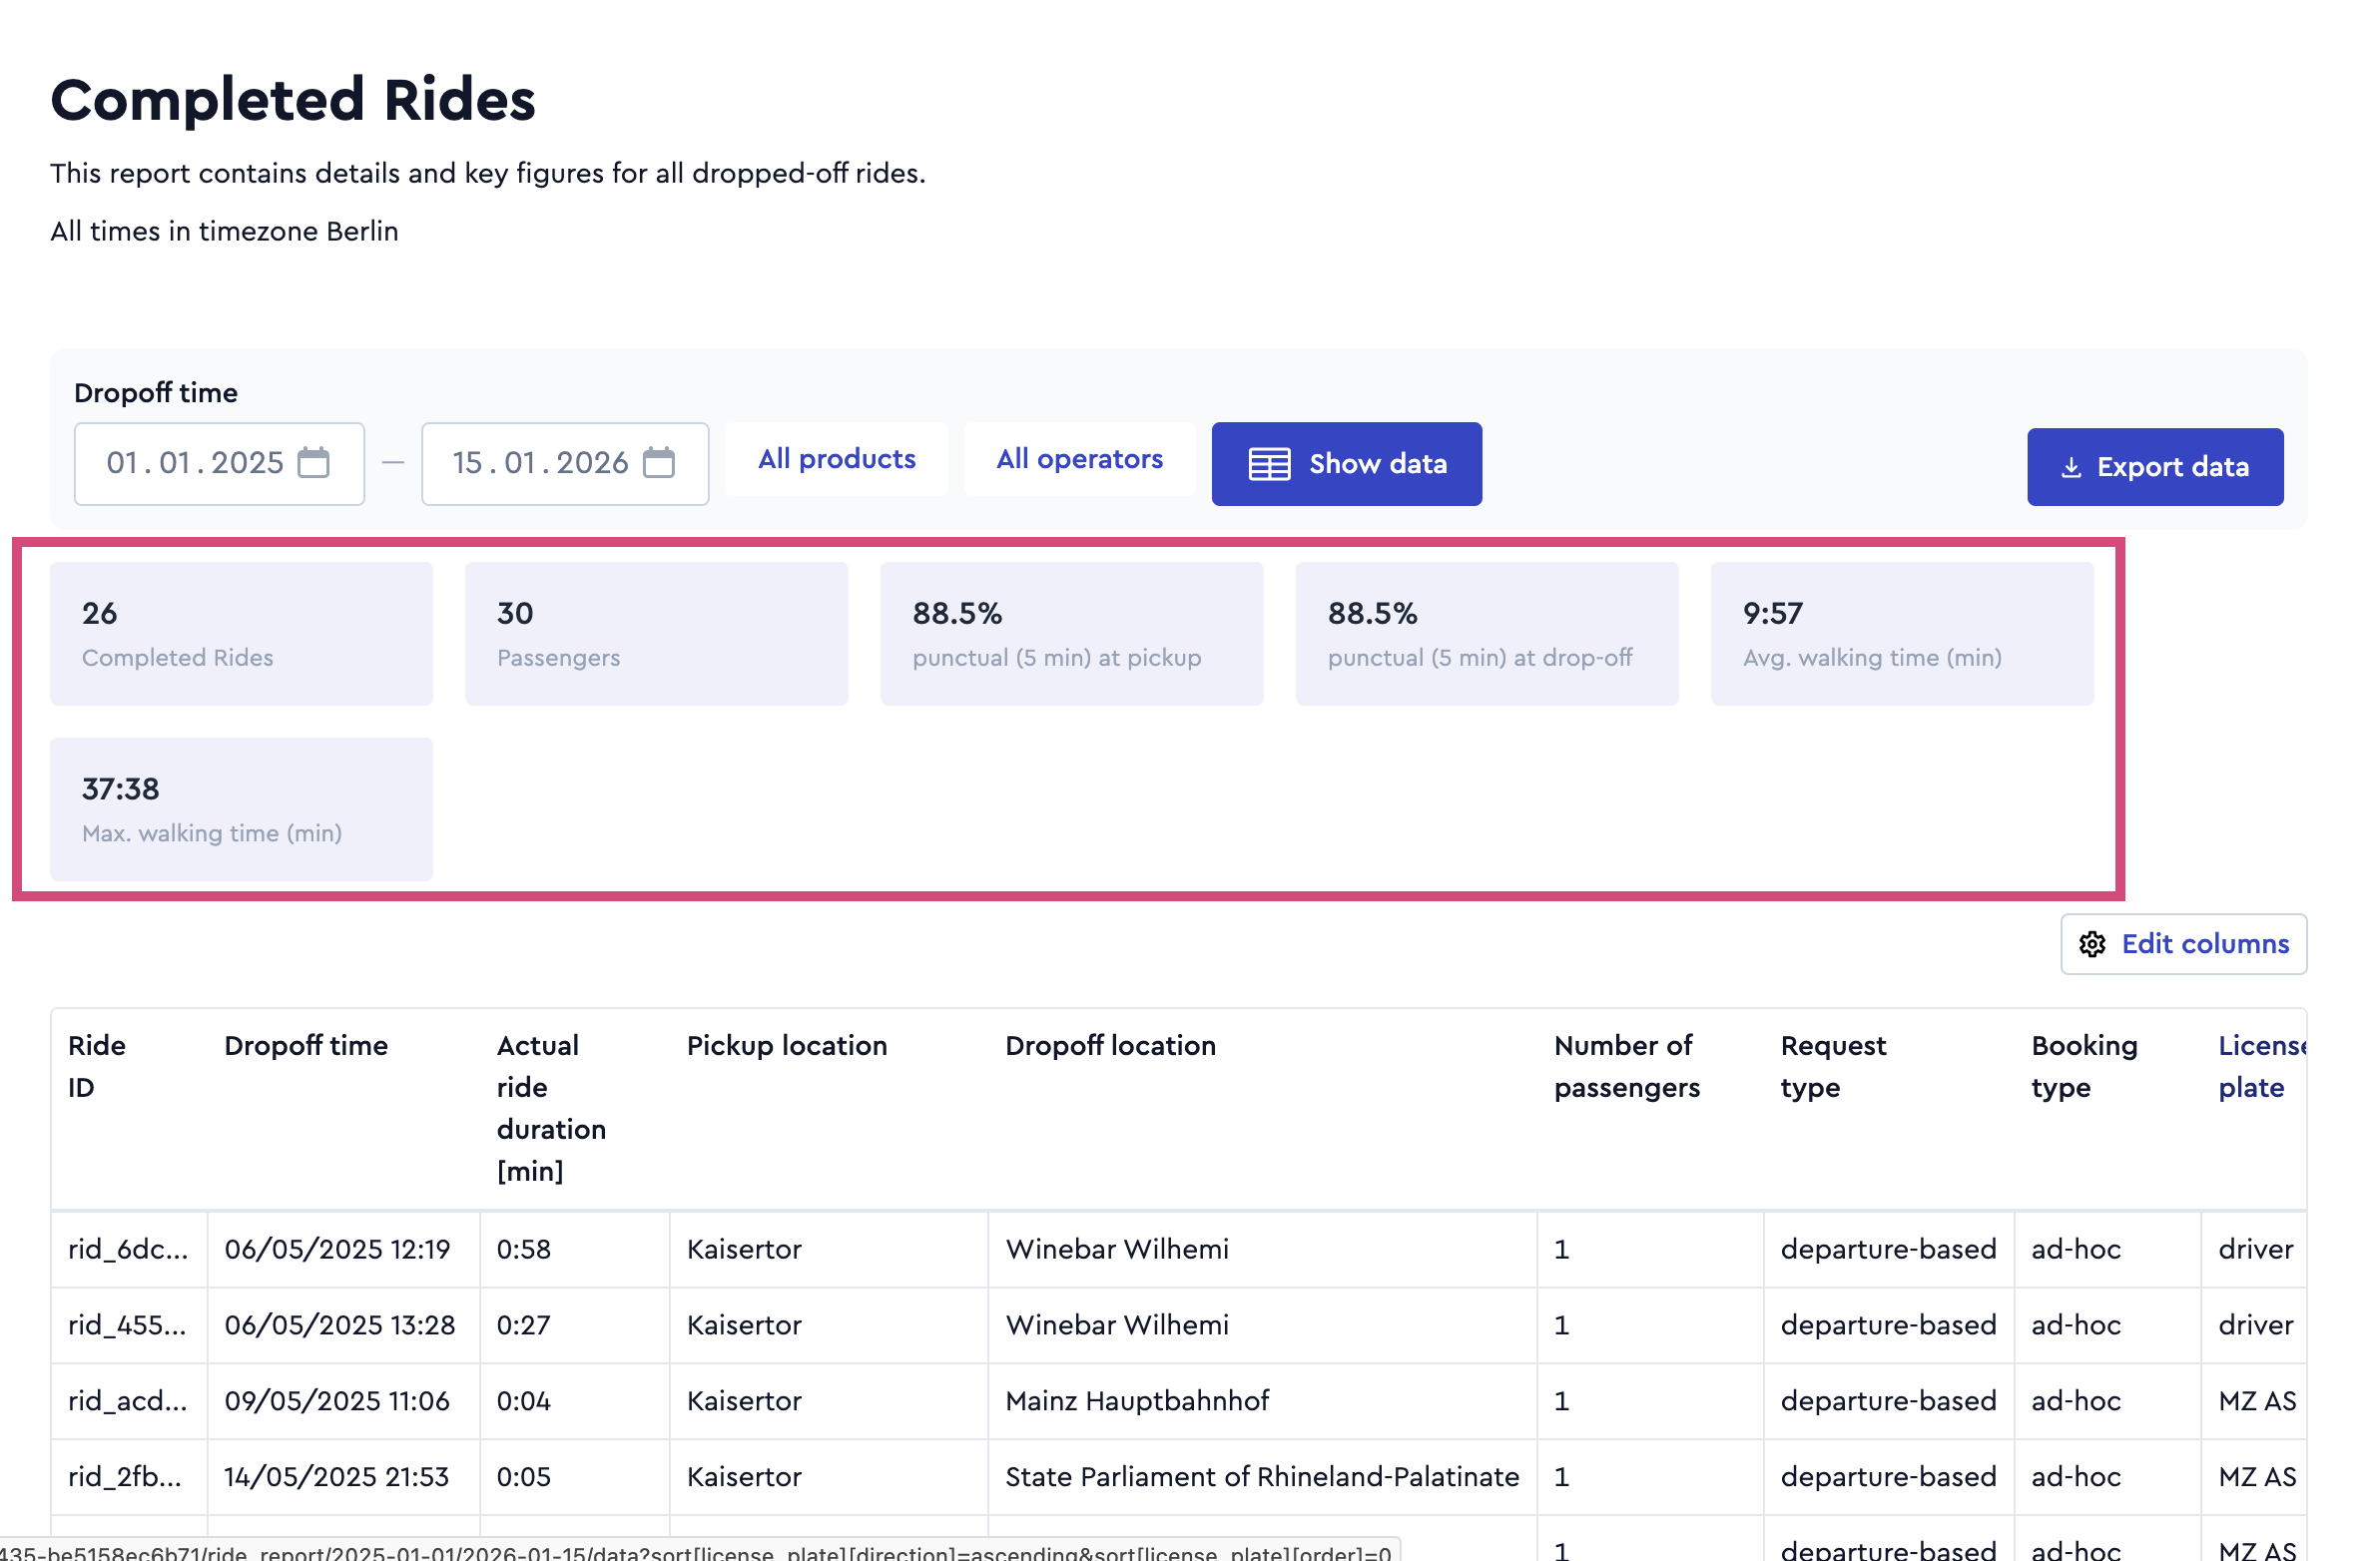Open ride row rid_6dc...
The image size is (2380, 1561).
(1178, 1249)
